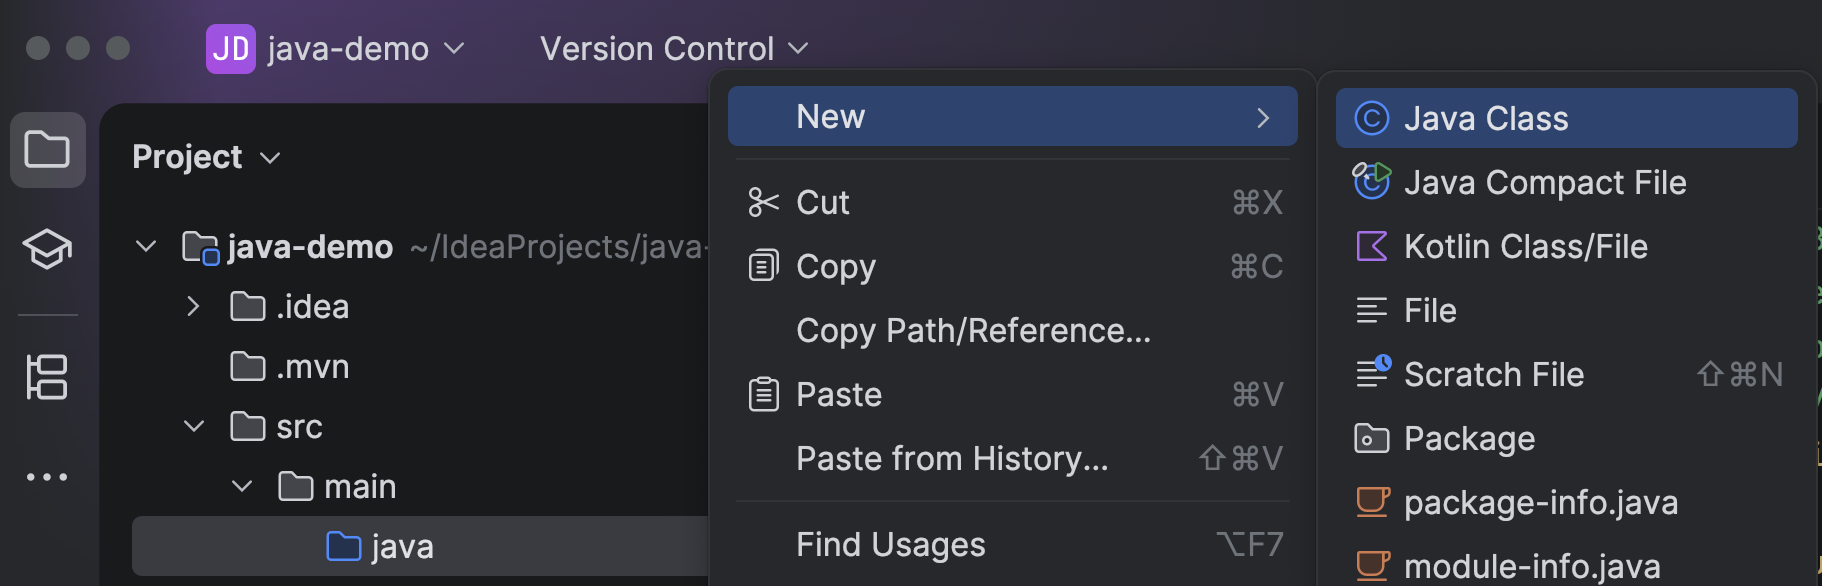
Task: Open the Project view dropdown chevron
Action: tap(268, 157)
